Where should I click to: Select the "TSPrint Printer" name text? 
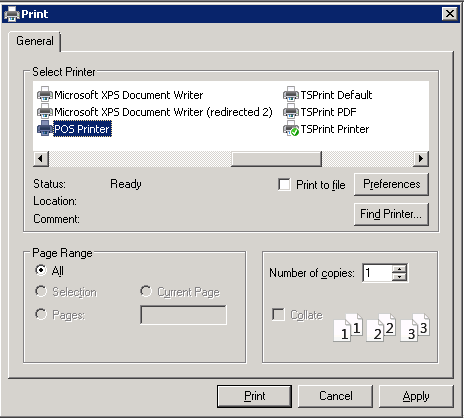(x=335, y=129)
